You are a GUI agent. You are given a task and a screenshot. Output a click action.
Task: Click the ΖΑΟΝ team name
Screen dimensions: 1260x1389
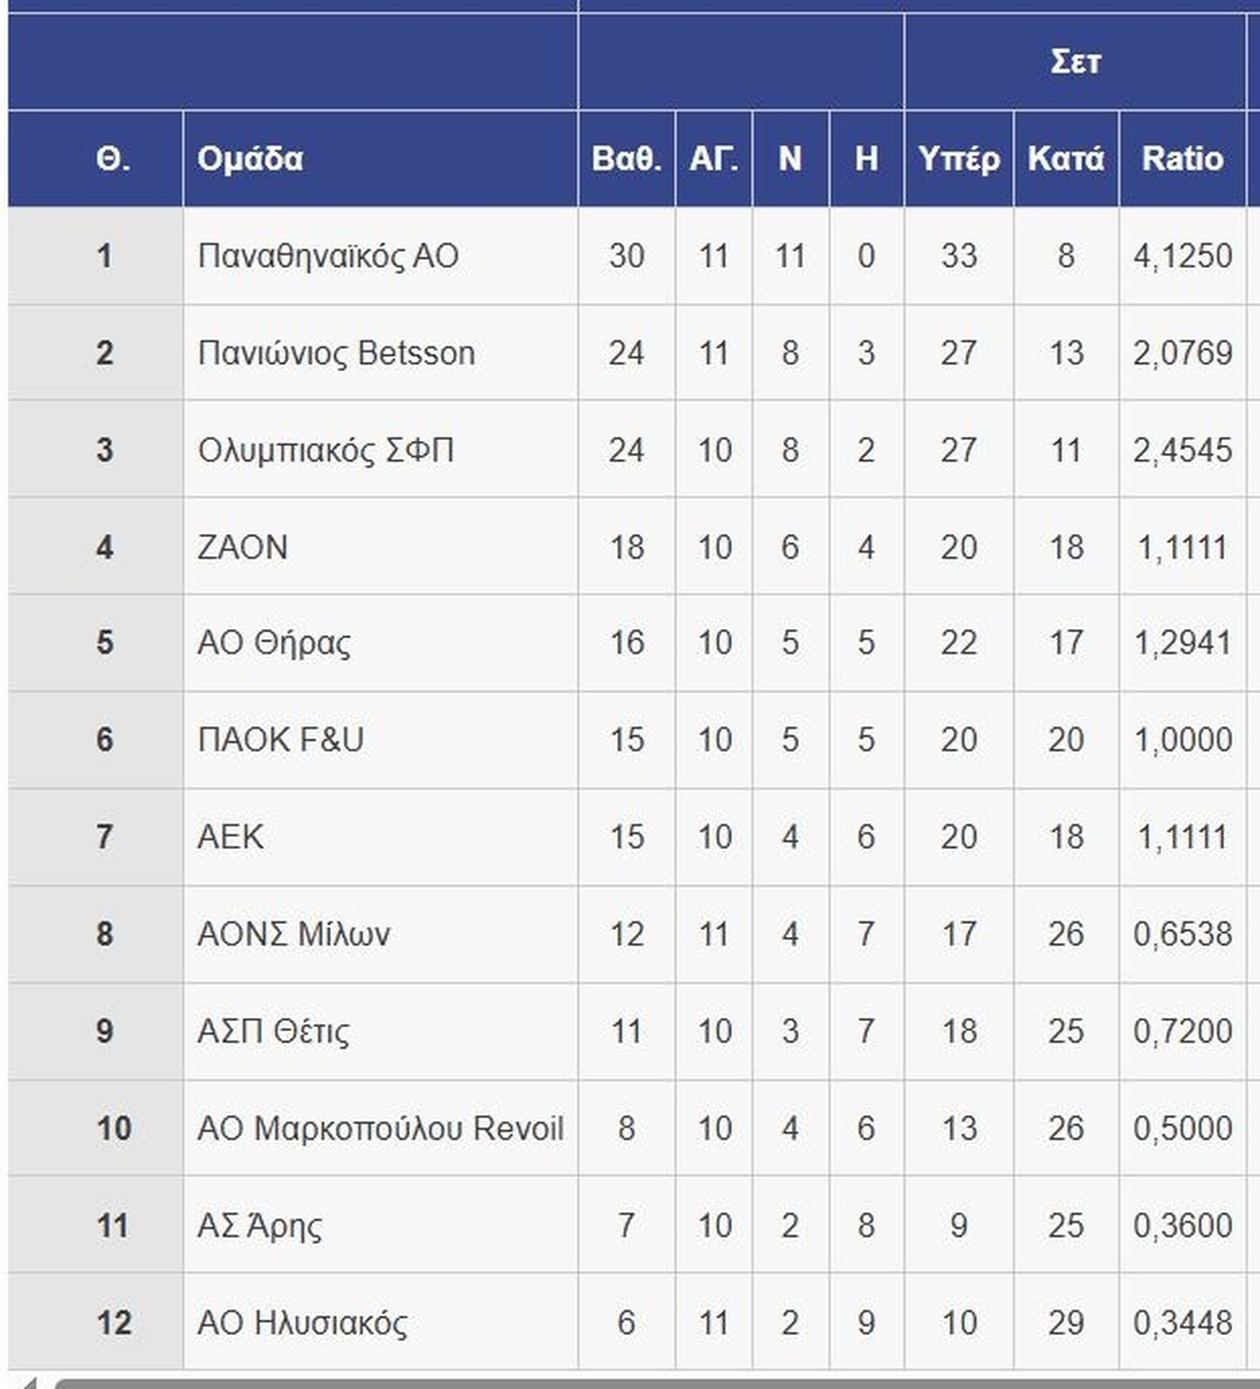point(243,547)
